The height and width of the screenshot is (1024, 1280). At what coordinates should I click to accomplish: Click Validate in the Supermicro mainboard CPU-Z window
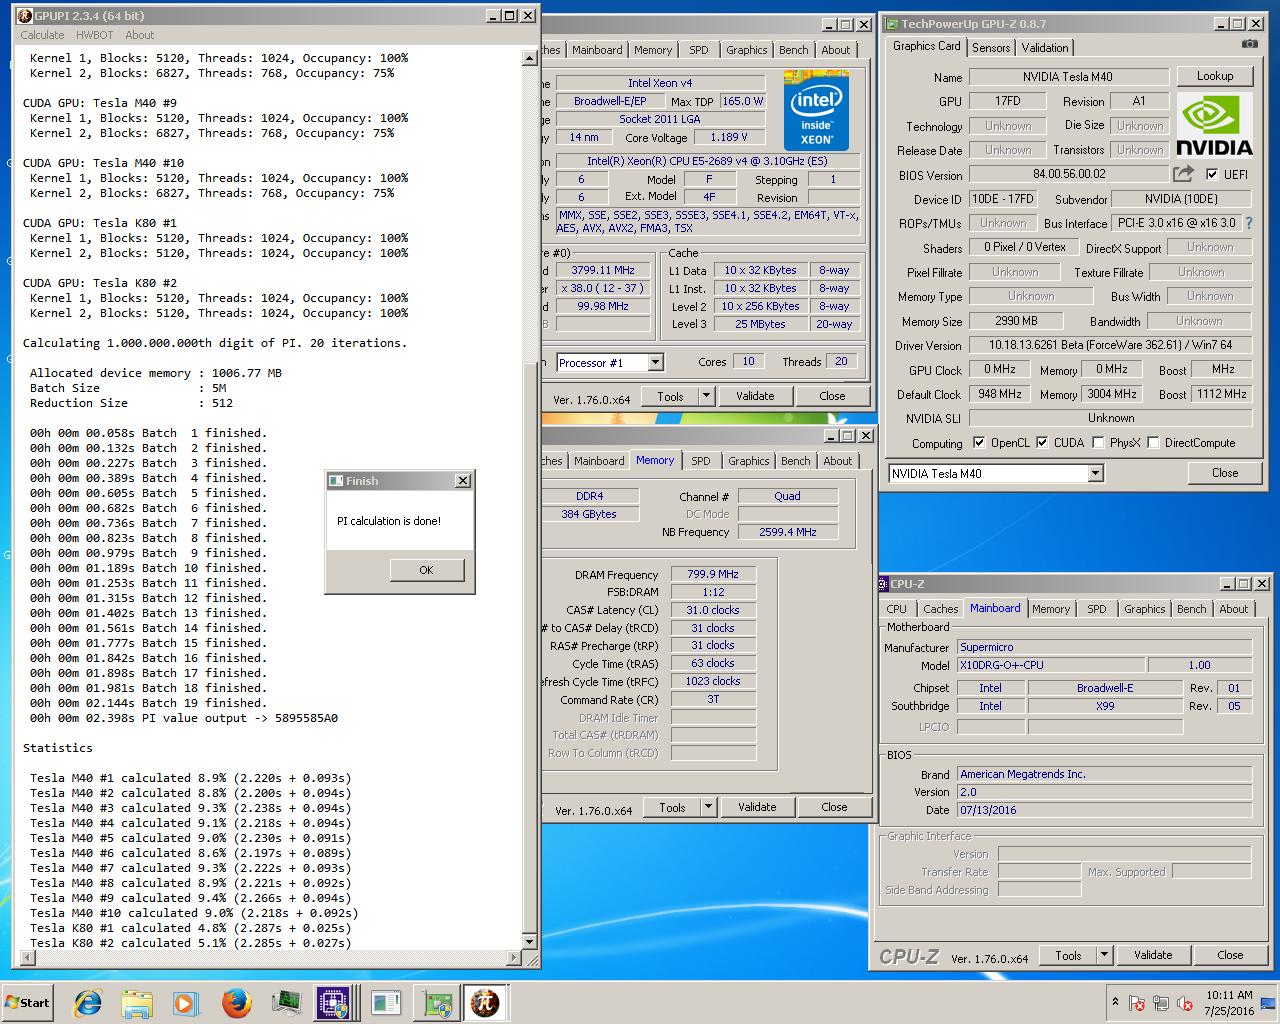[1153, 955]
